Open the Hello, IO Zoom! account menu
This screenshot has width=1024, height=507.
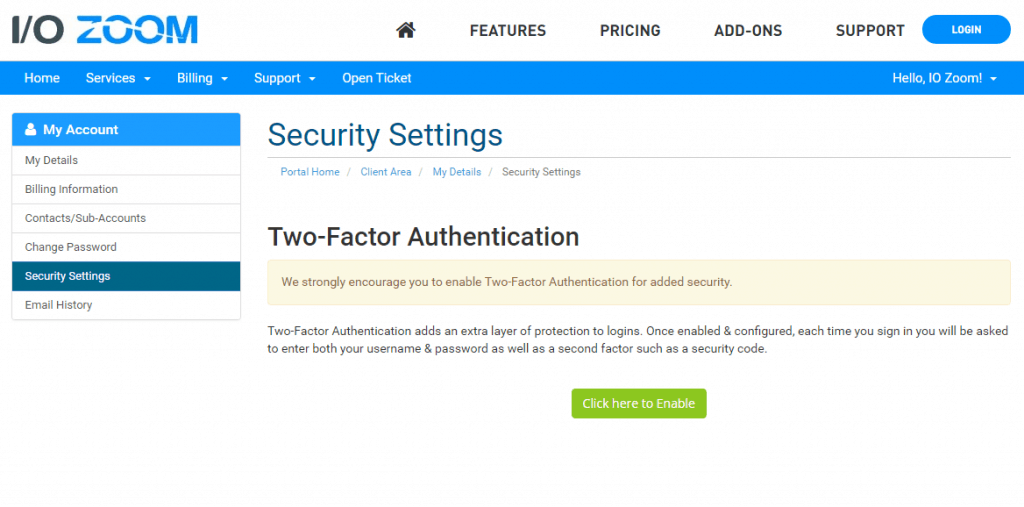[x=944, y=78]
